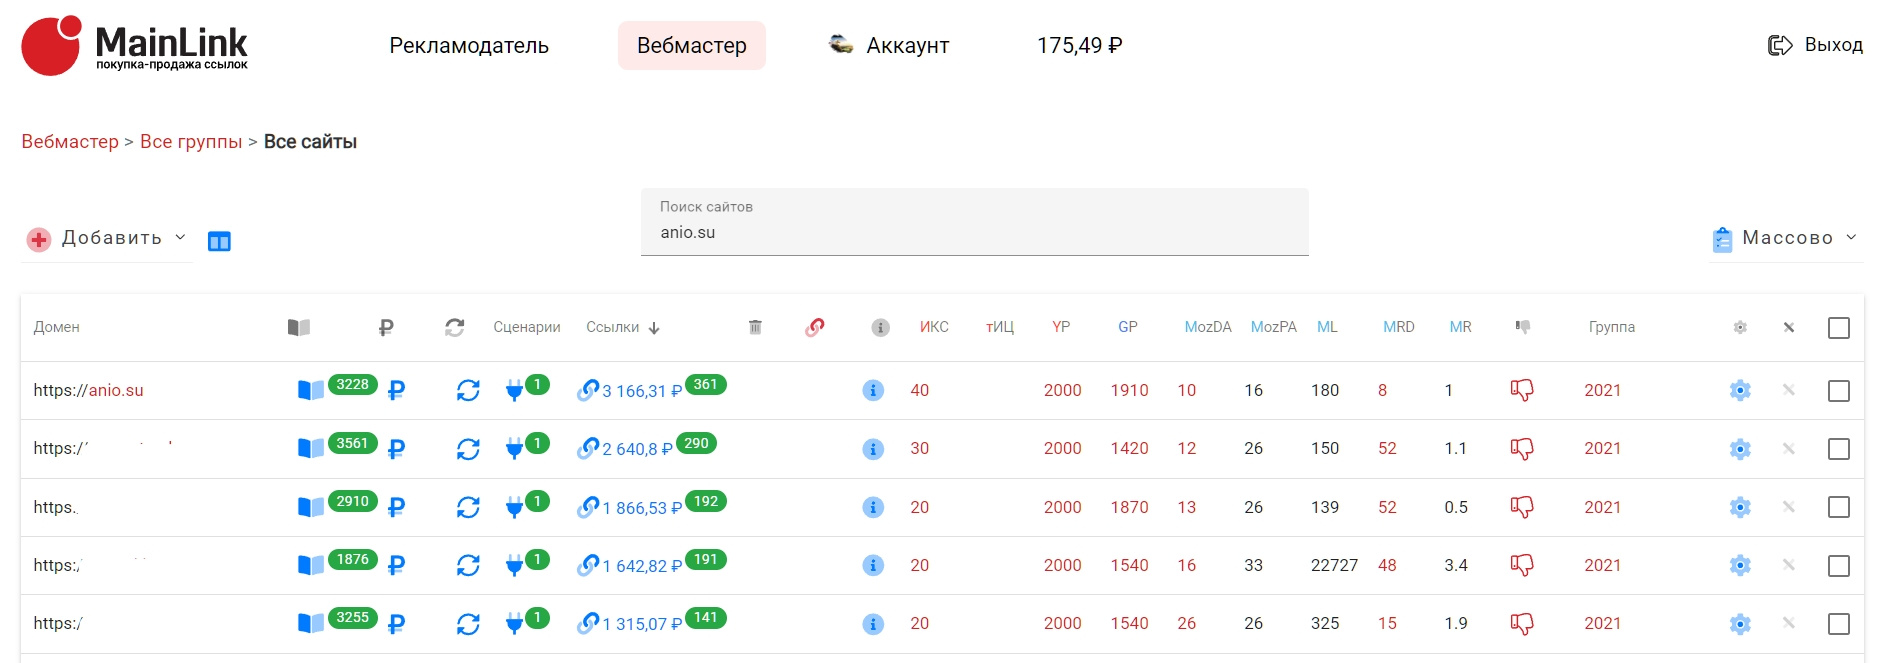Follow the Все группы breadcrumb link
The width and height of the screenshot is (1888, 663).
191,142
